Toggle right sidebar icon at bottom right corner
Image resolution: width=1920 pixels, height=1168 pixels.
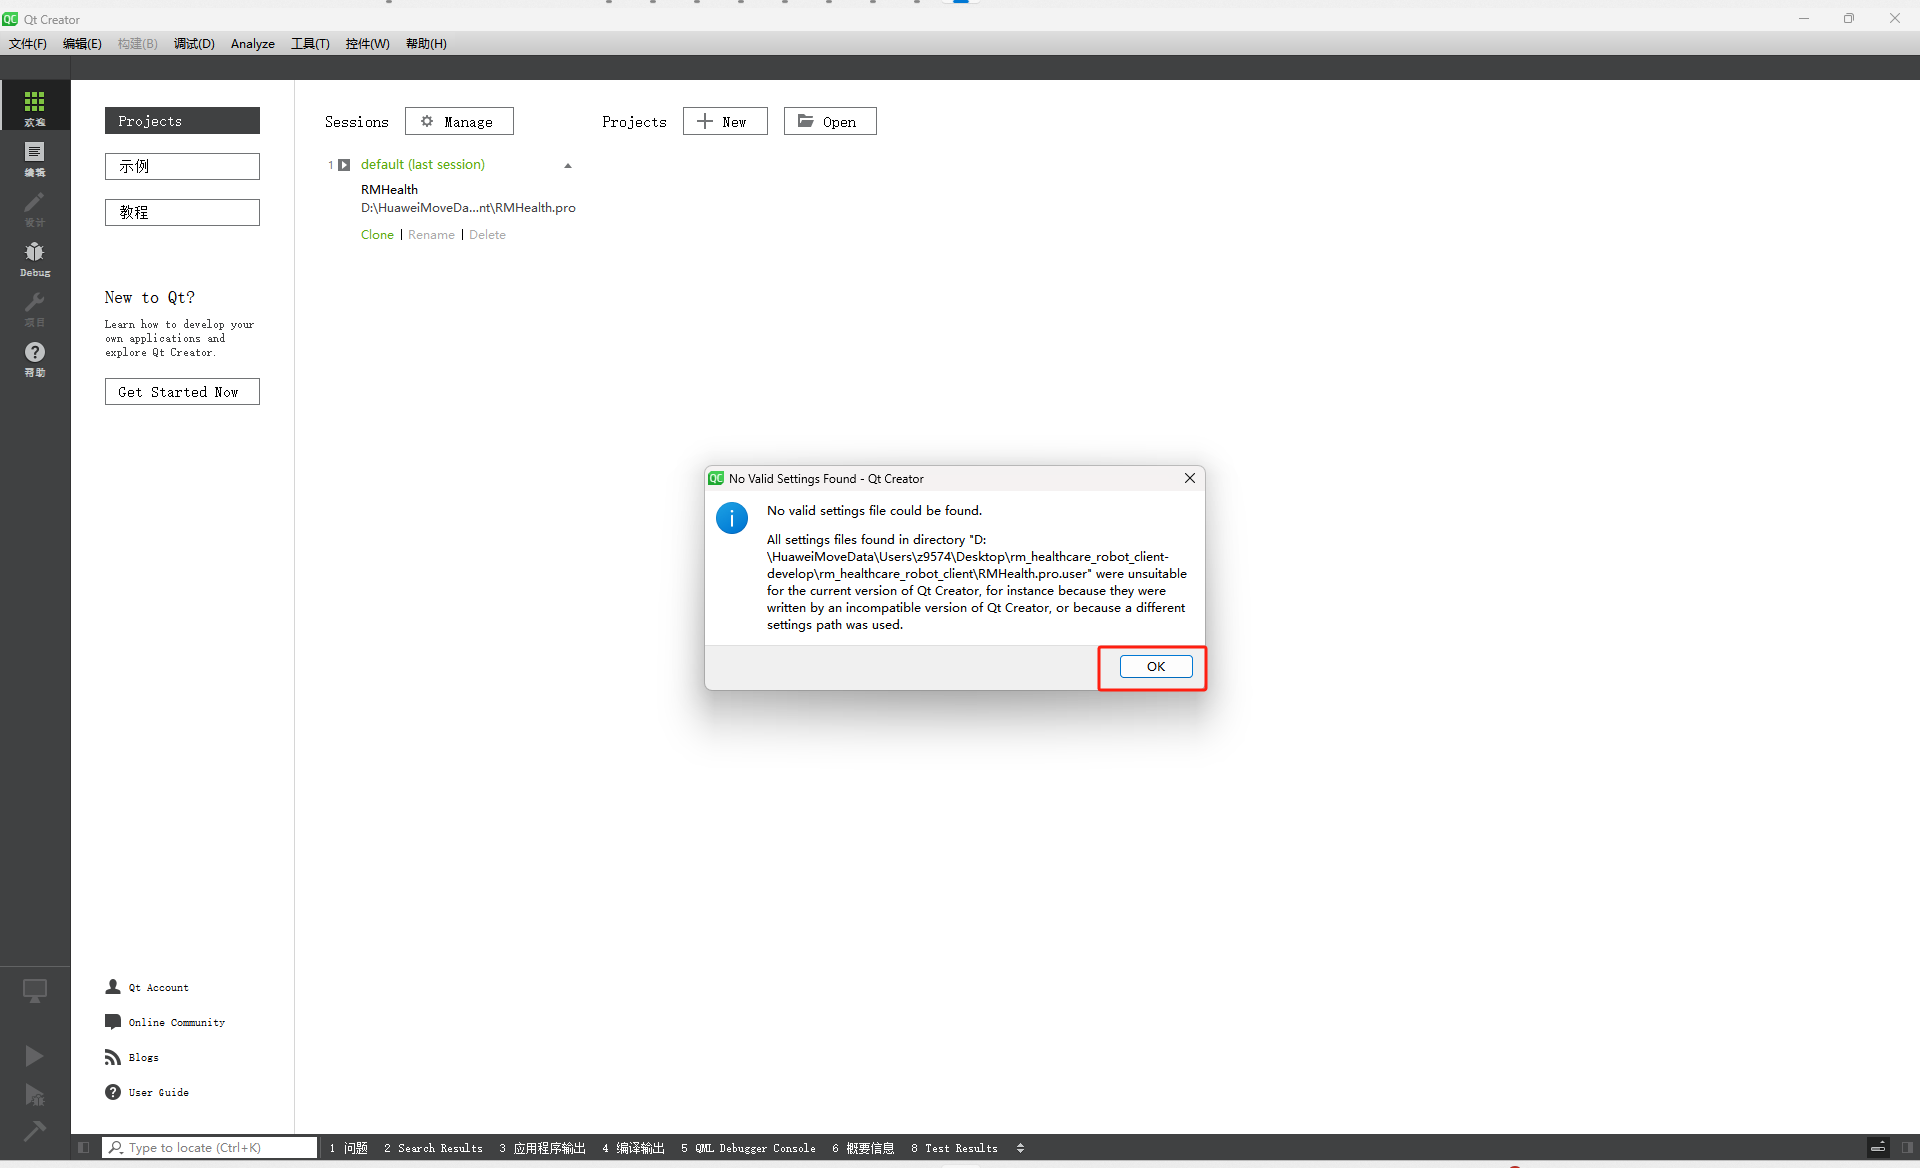click(x=1908, y=1147)
